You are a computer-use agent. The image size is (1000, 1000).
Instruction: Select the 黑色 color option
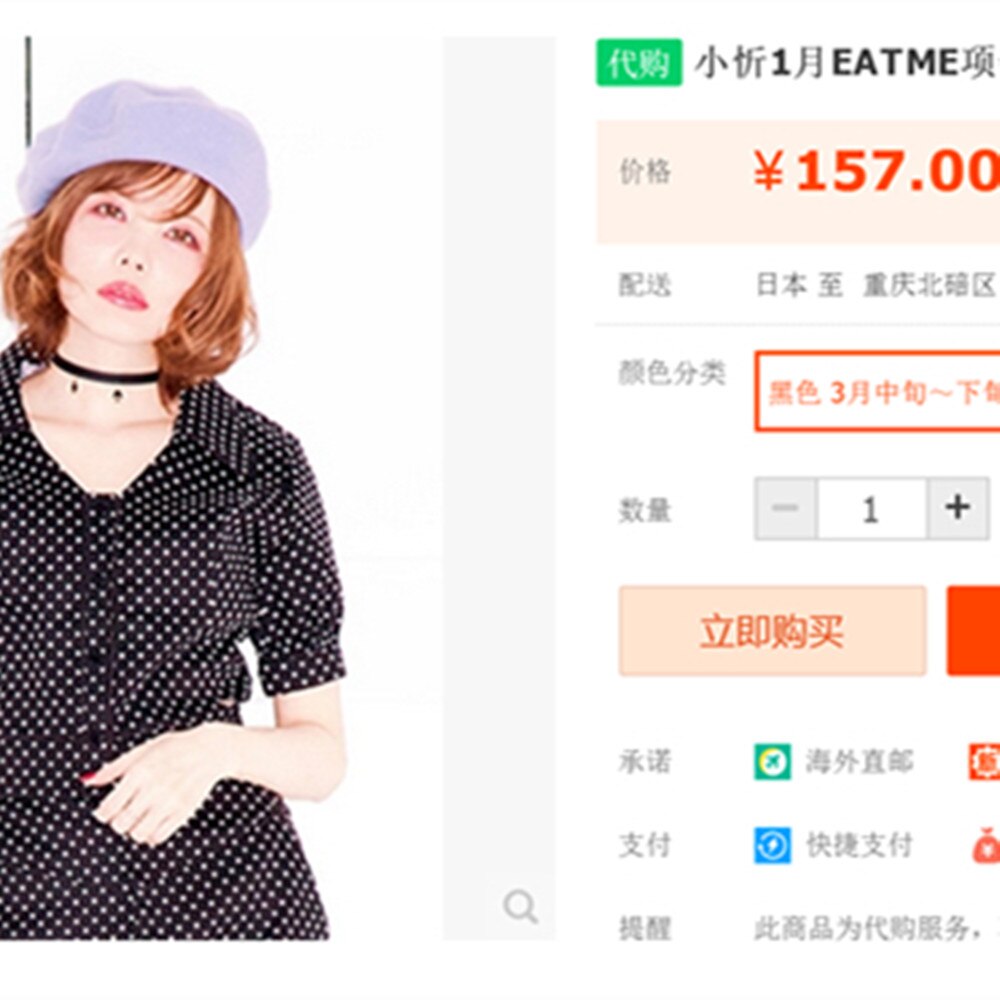pyautogui.click(x=880, y=391)
